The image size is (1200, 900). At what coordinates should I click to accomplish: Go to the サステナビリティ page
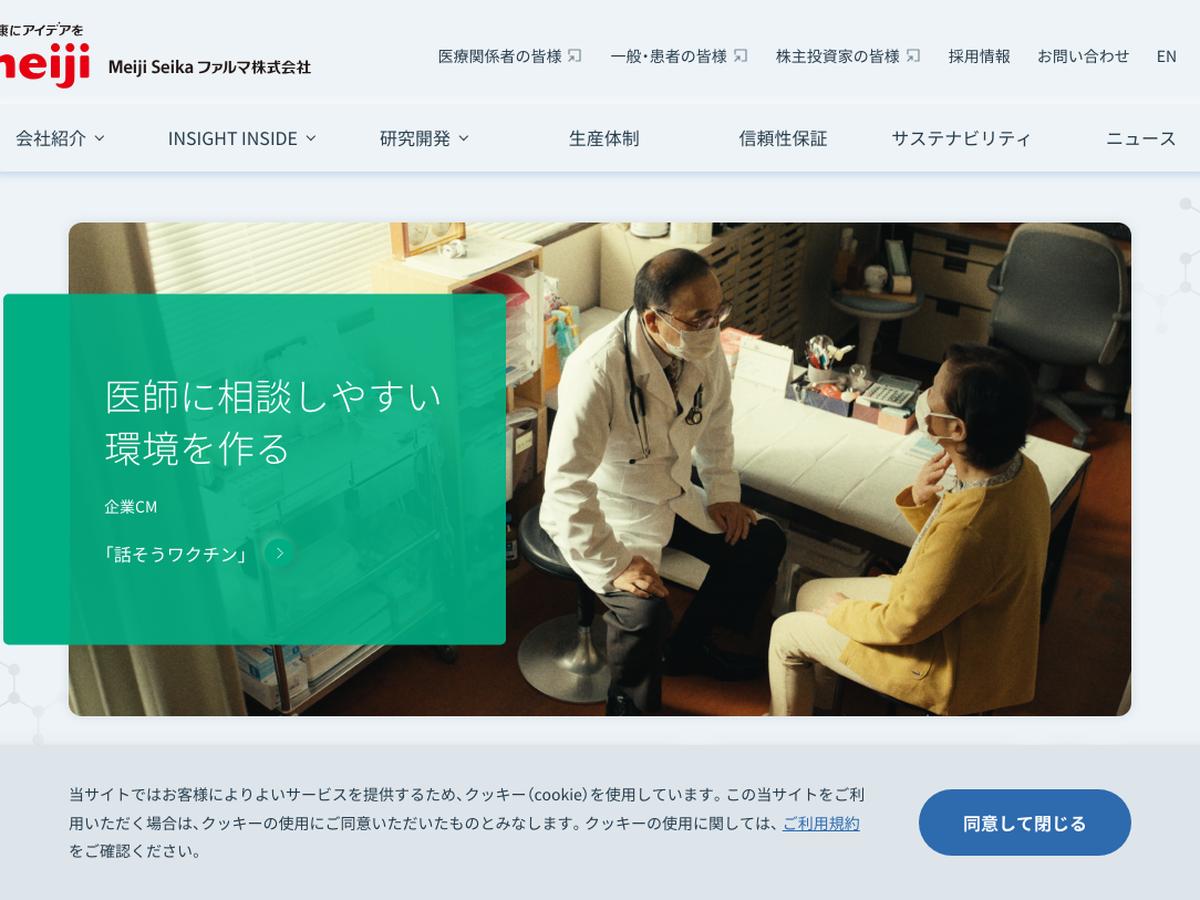coord(961,139)
